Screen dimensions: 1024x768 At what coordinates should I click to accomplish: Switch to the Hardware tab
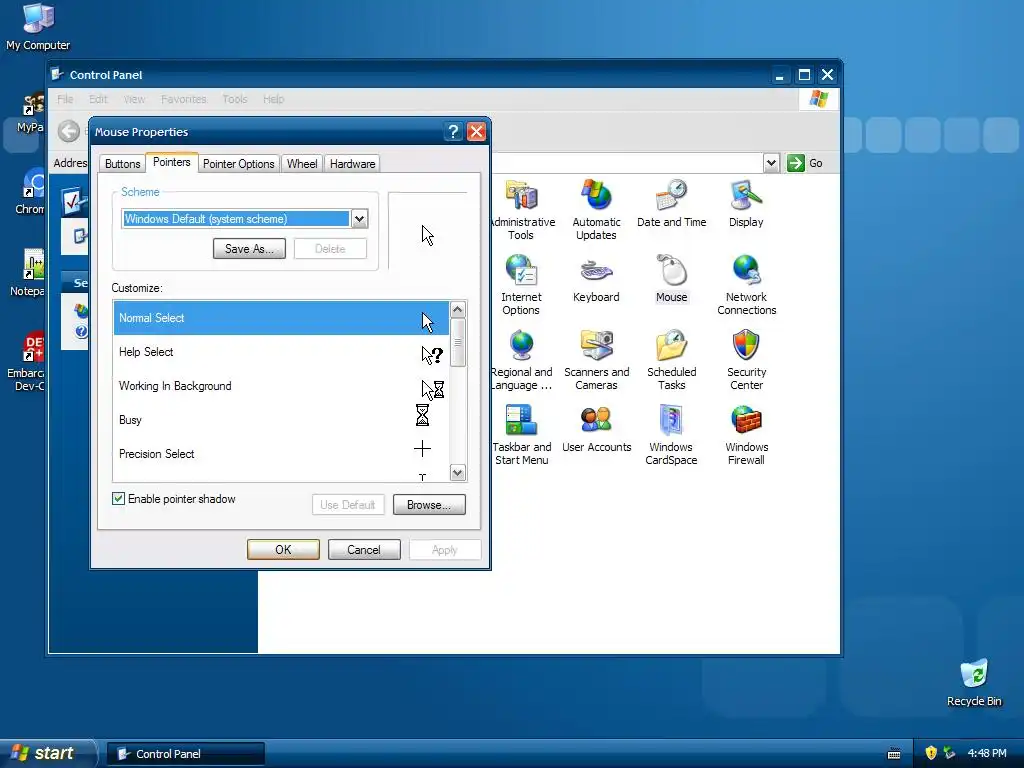coord(352,163)
